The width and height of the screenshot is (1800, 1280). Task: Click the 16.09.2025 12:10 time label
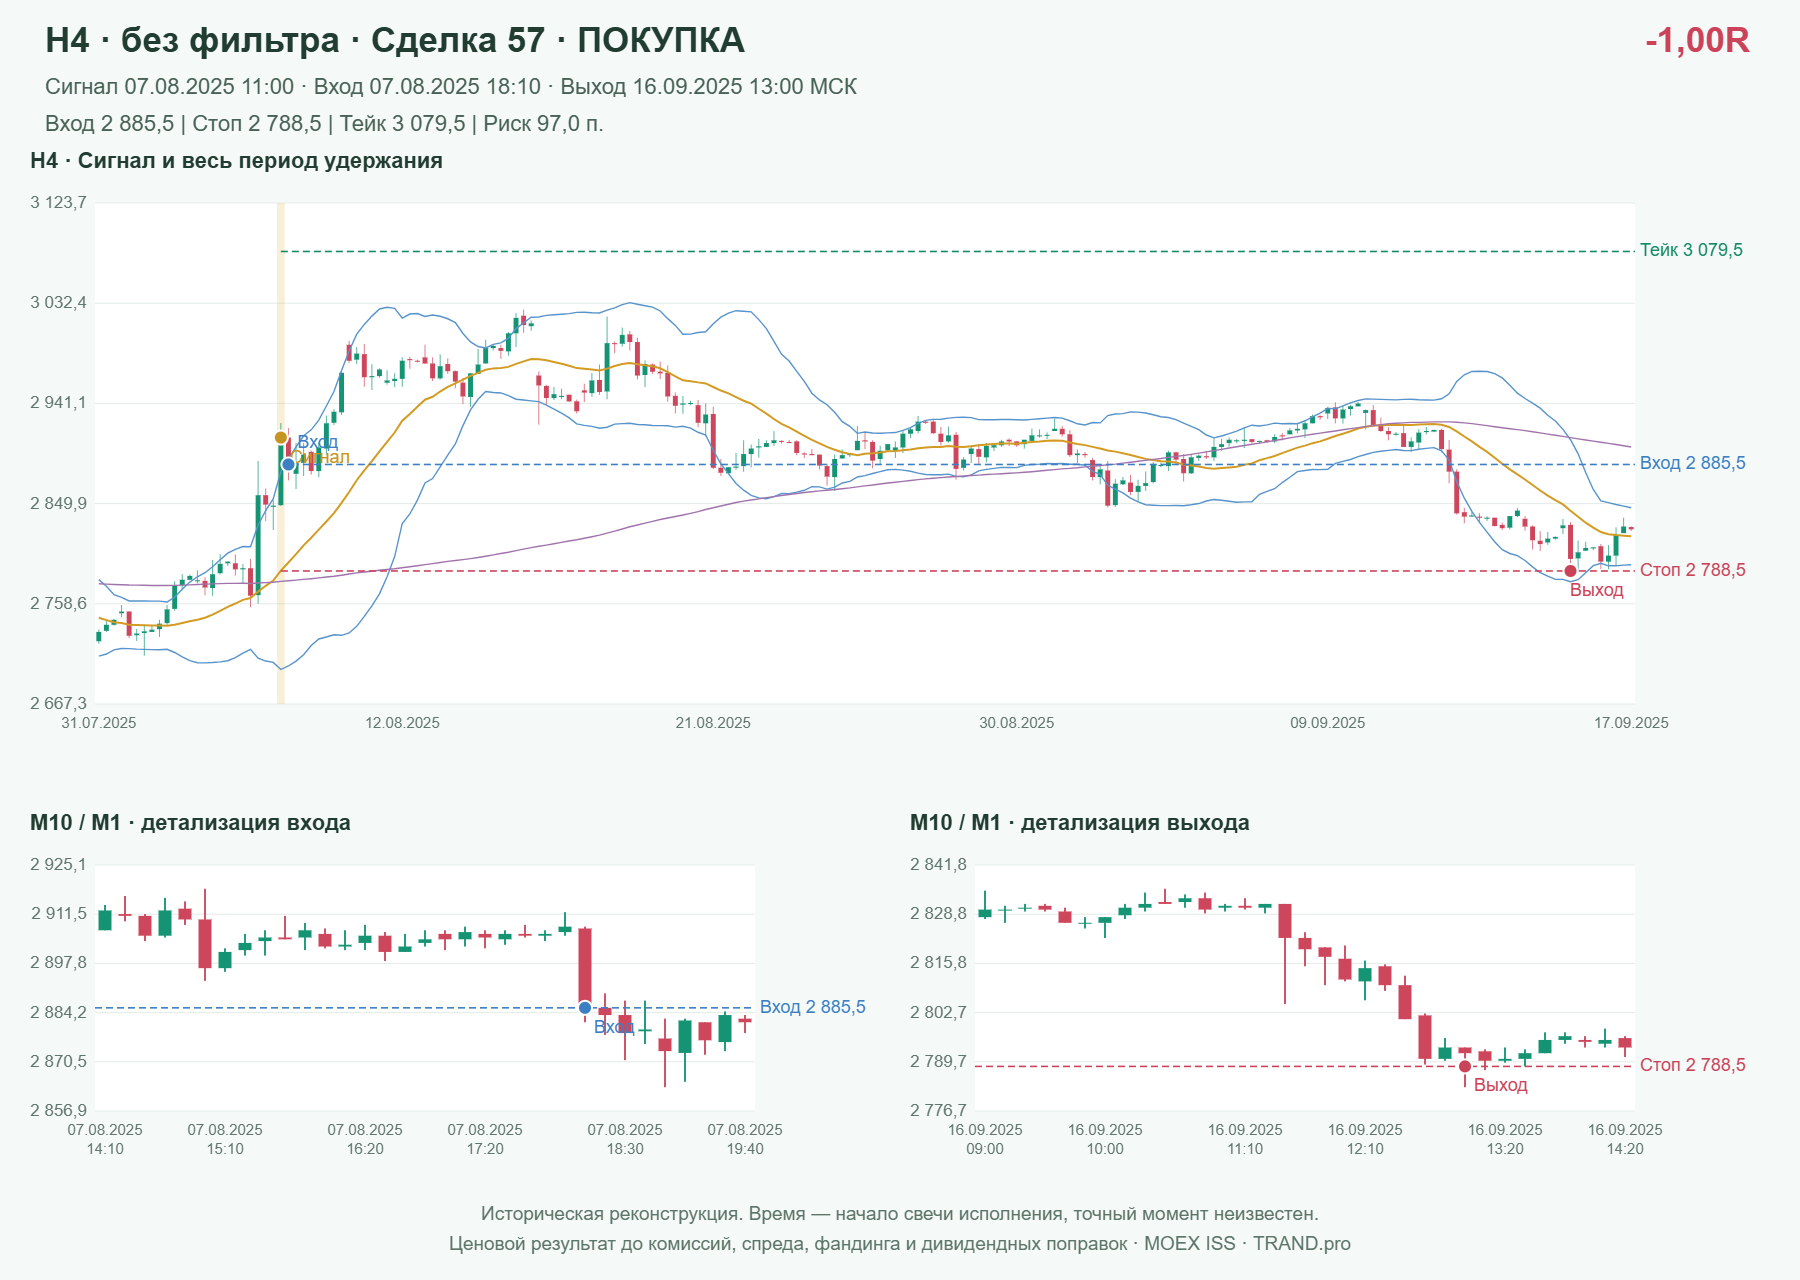1365,1139
